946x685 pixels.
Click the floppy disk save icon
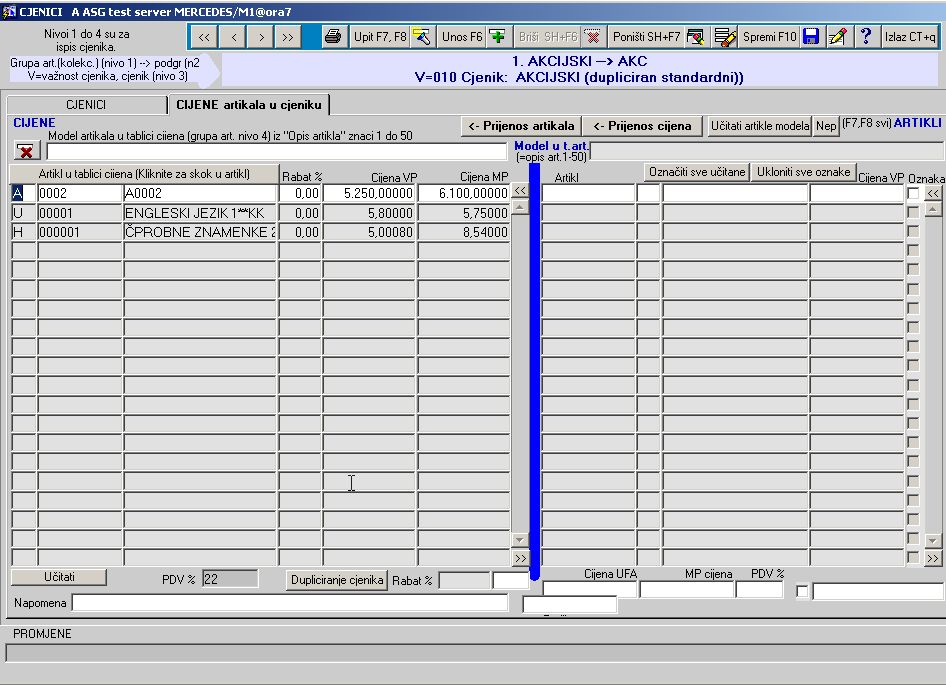click(811, 37)
